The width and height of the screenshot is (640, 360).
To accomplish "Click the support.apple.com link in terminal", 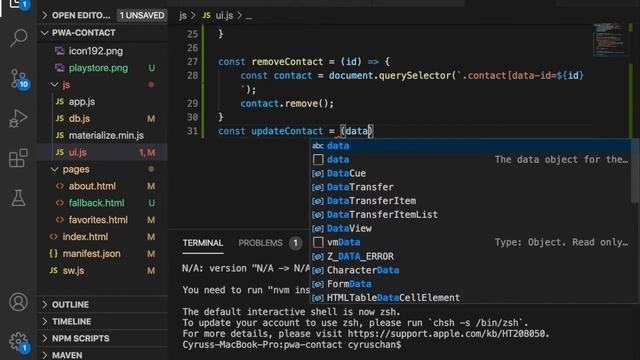I will coord(446,333).
